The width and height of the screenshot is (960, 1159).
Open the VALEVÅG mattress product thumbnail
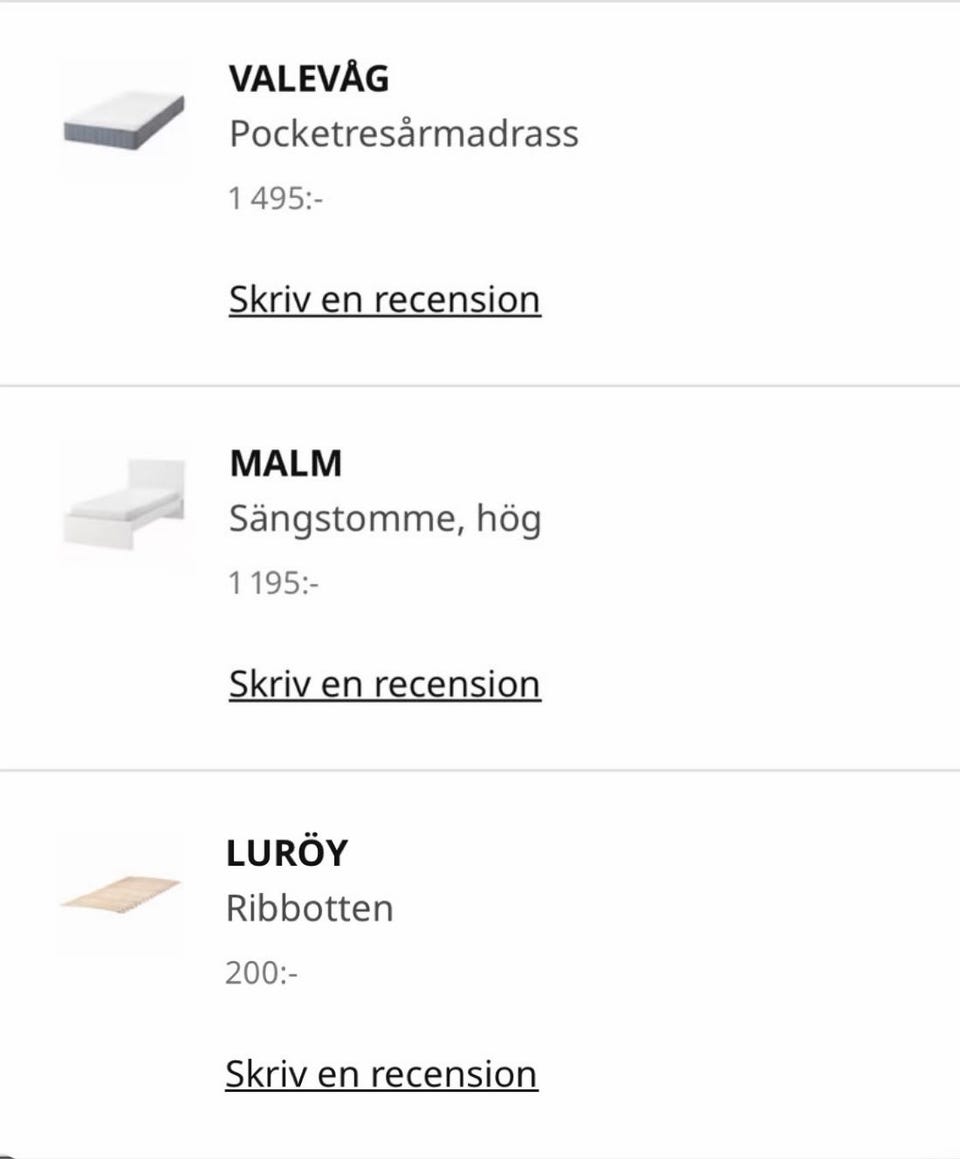(124, 120)
